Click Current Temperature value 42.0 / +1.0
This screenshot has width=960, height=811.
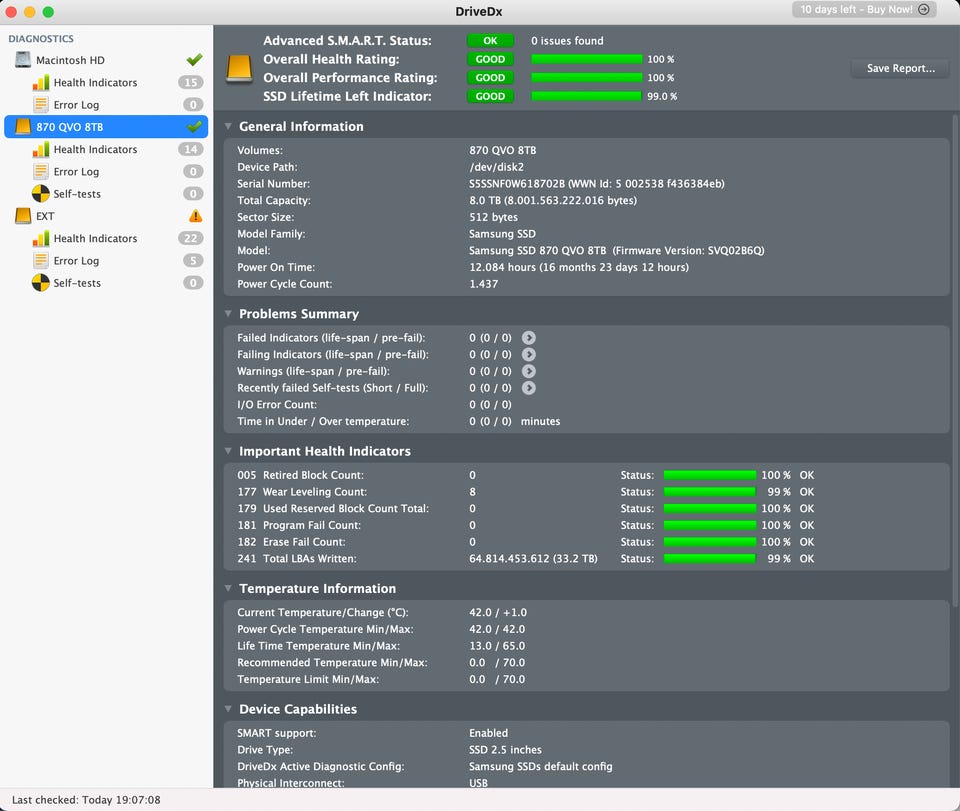[x=498, y=613]
